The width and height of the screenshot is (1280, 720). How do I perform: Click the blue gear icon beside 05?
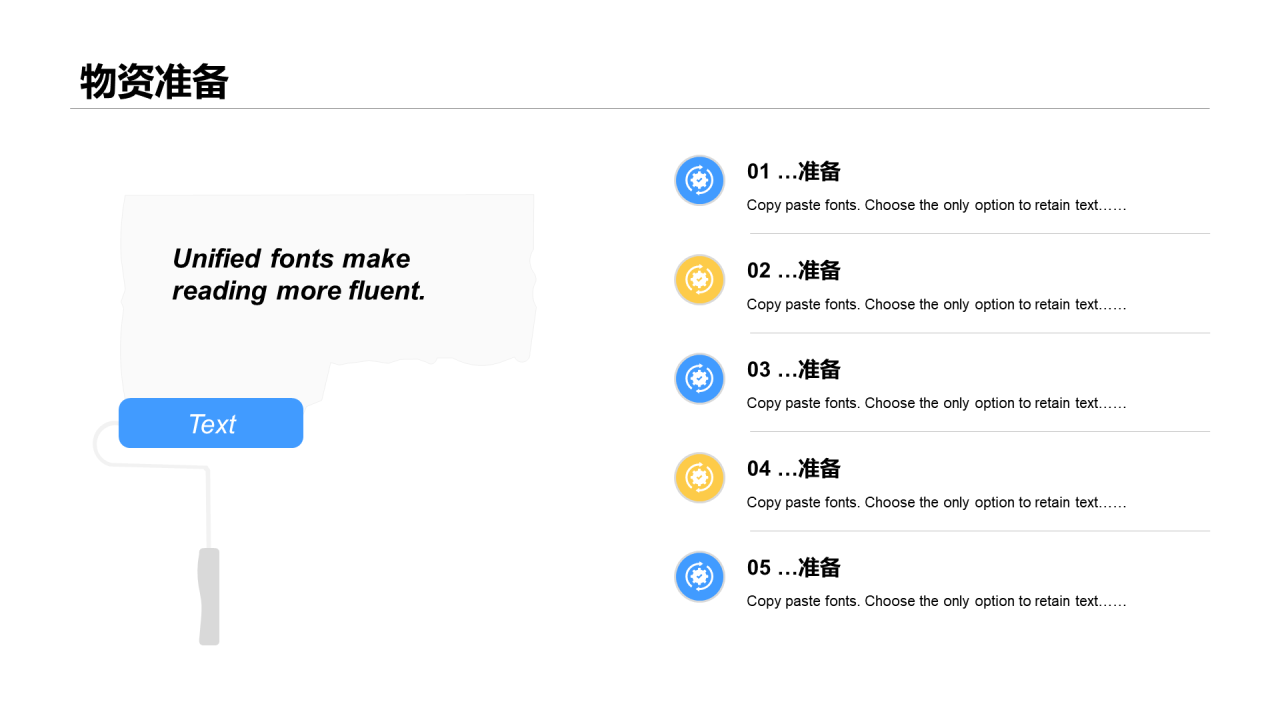700,577
